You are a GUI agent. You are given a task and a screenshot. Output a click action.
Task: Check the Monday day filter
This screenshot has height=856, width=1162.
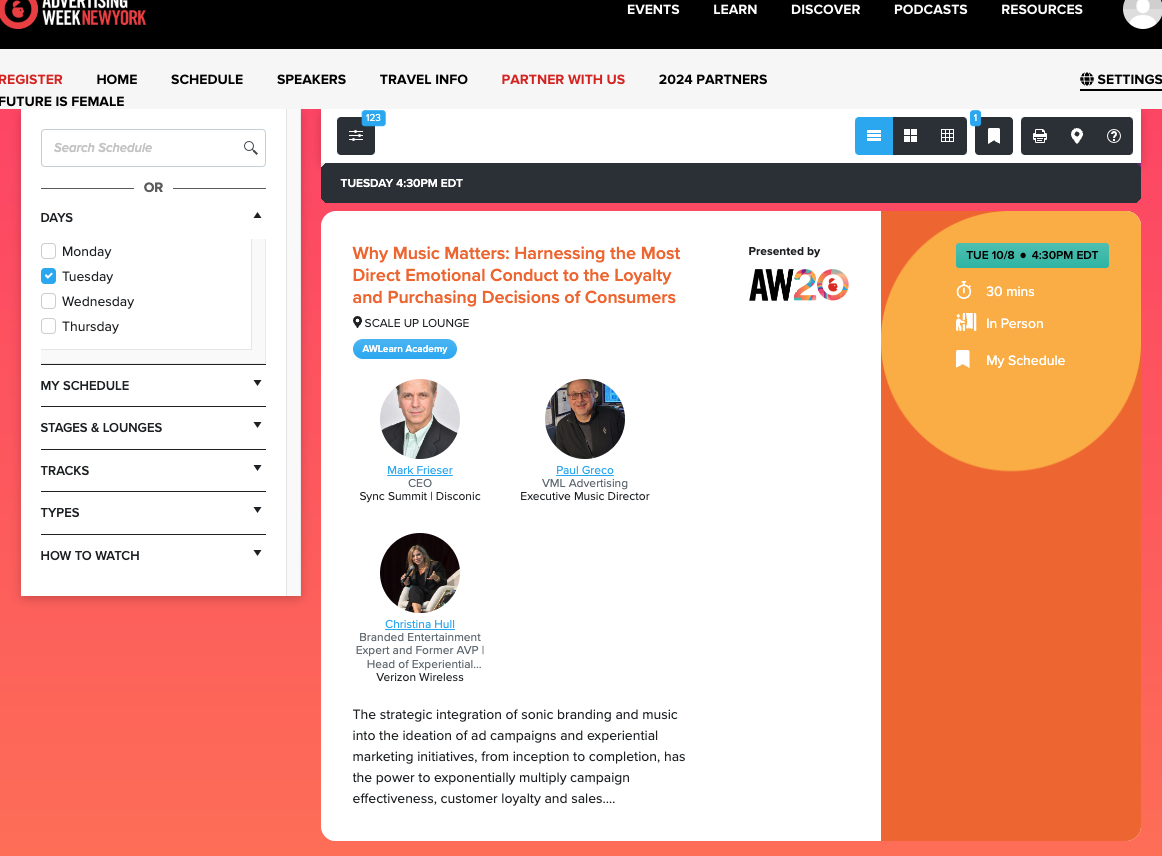tap(48, 251)
